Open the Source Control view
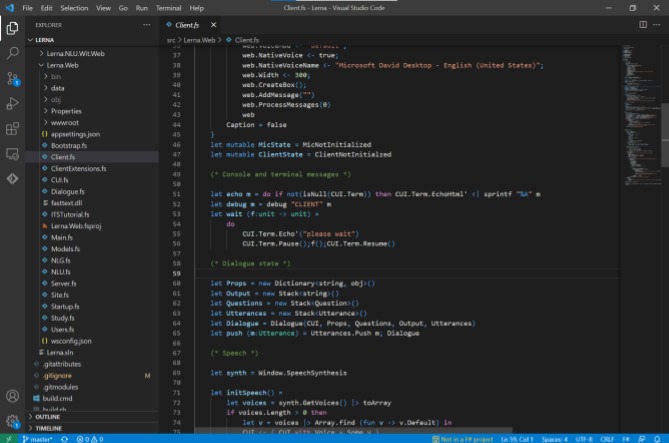 coord(12,77)
